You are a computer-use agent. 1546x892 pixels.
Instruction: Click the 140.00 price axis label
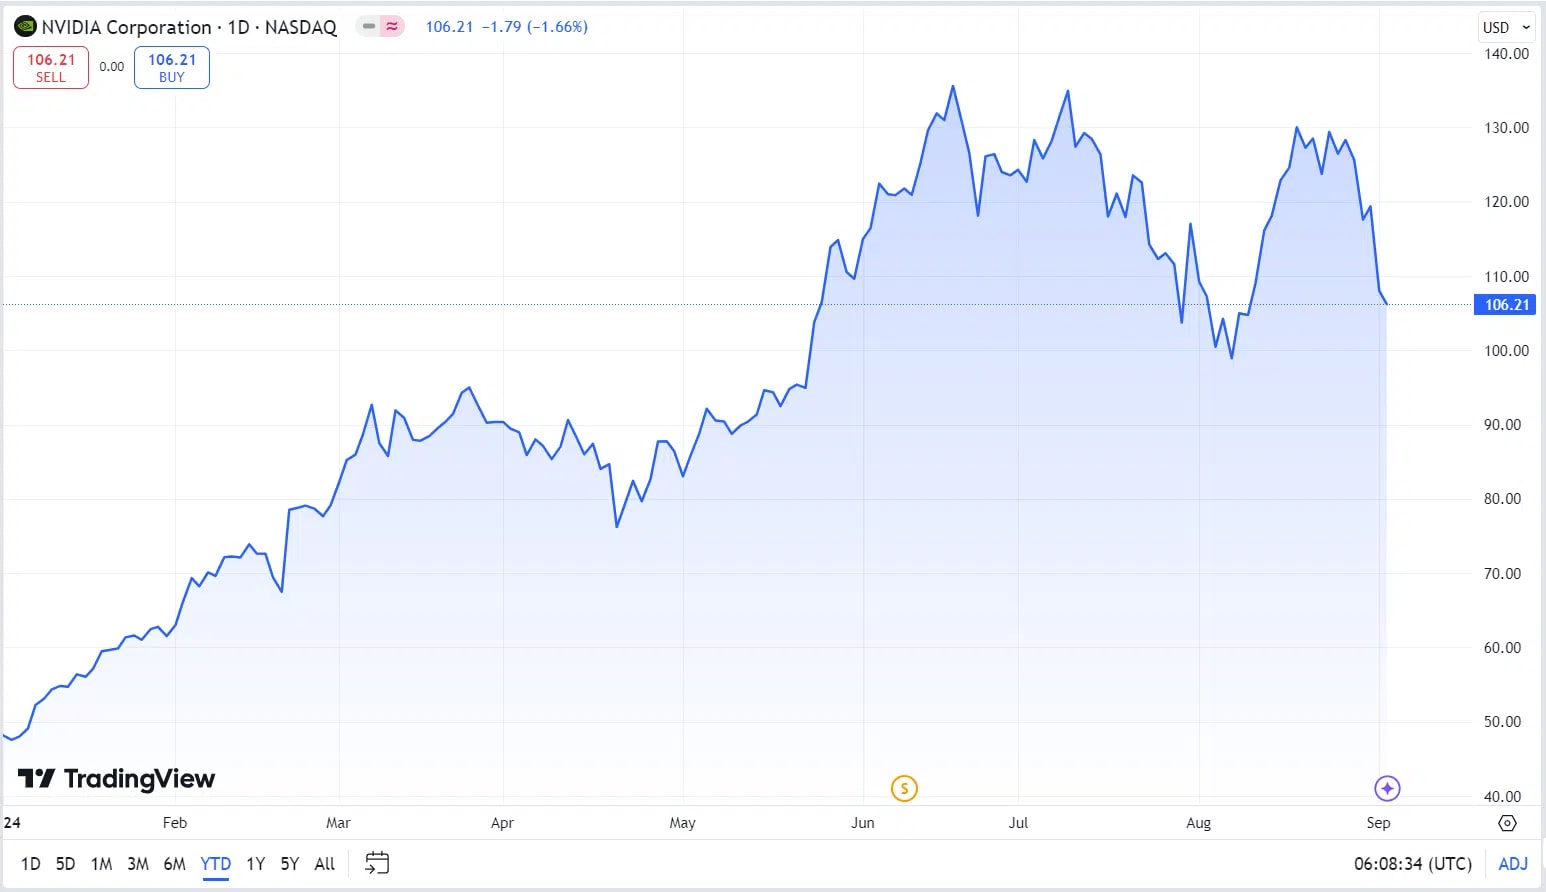[x=1506, y=54]
